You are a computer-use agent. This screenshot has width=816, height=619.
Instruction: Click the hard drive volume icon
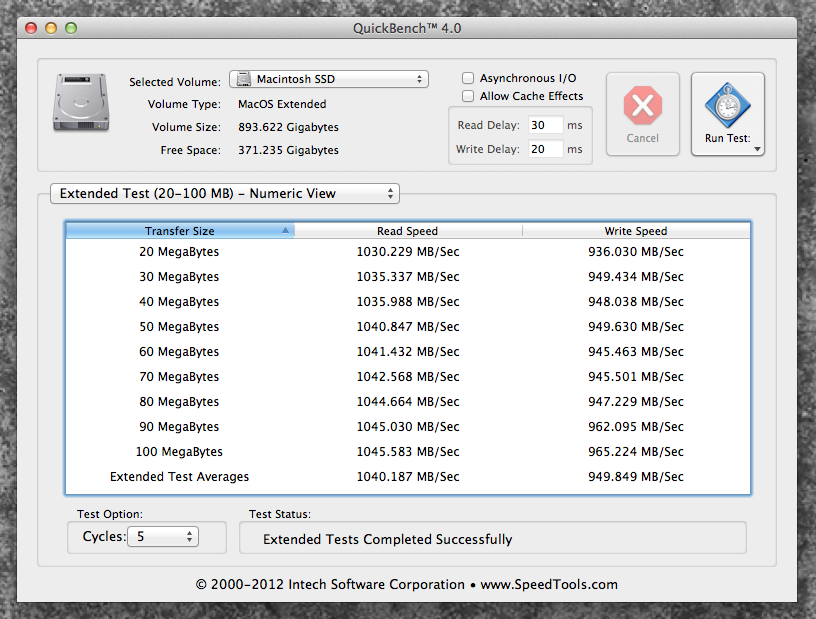click(x=81, y=102)
